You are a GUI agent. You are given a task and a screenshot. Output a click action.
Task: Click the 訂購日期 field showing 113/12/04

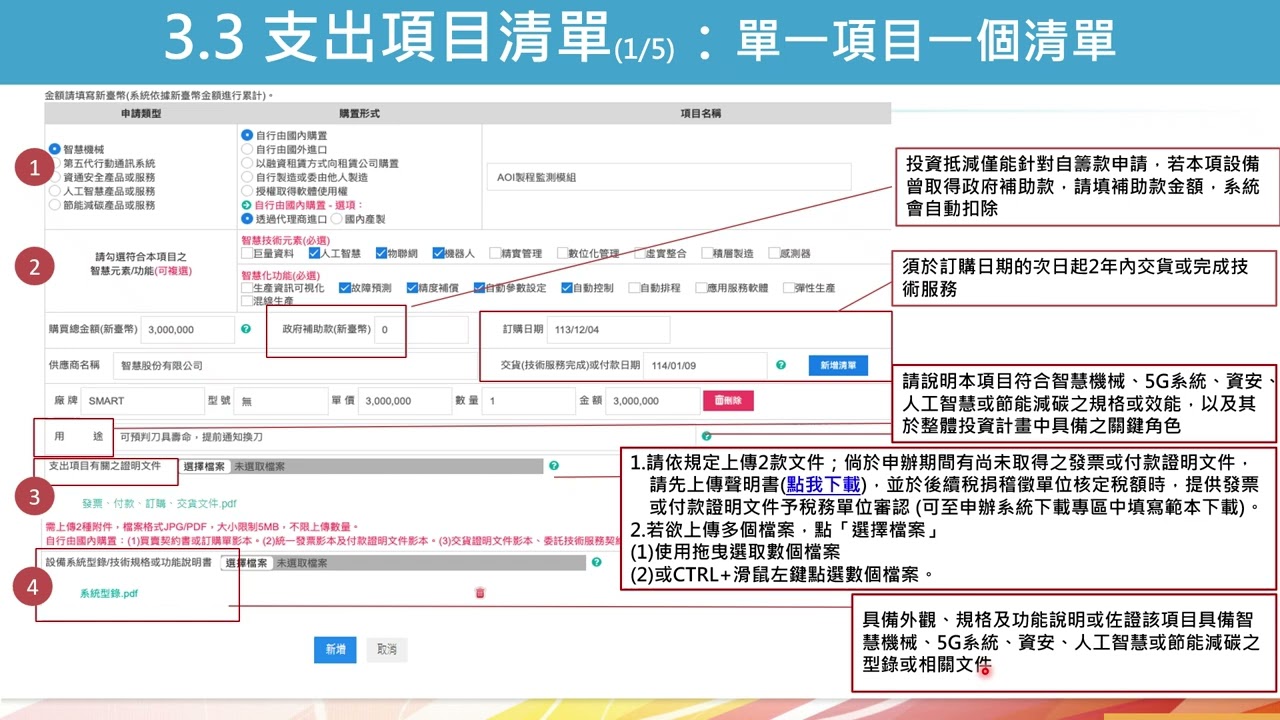(608, 329)
